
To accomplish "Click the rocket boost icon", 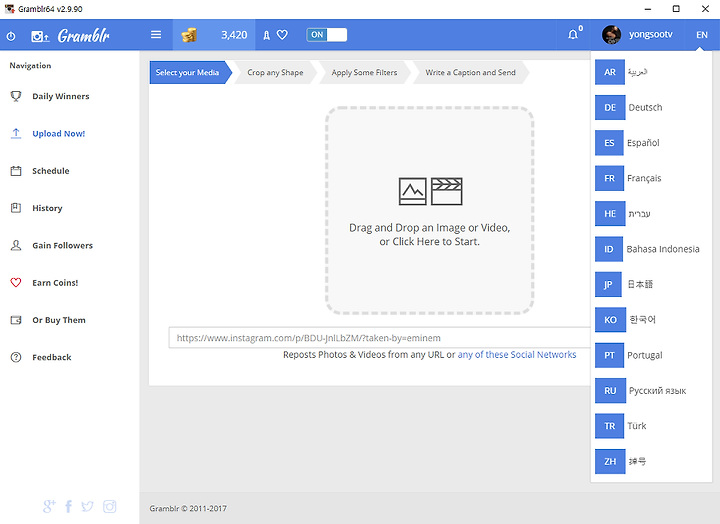I will 266,35.
